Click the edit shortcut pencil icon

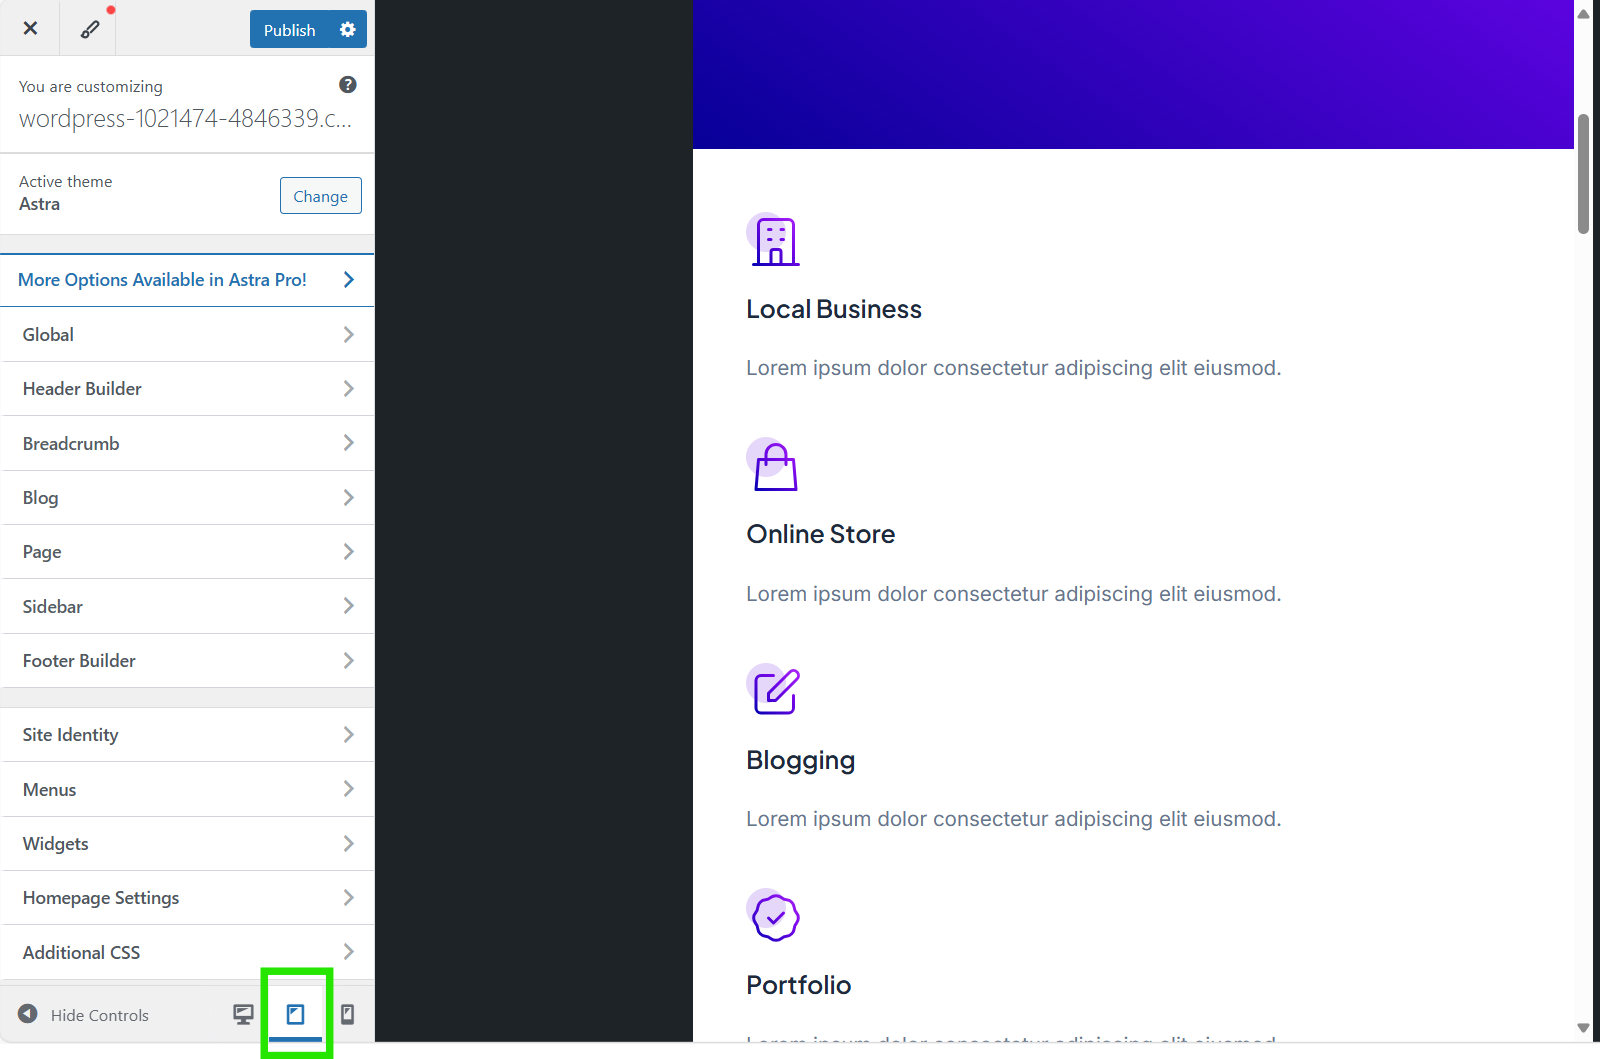click(90, 28)
